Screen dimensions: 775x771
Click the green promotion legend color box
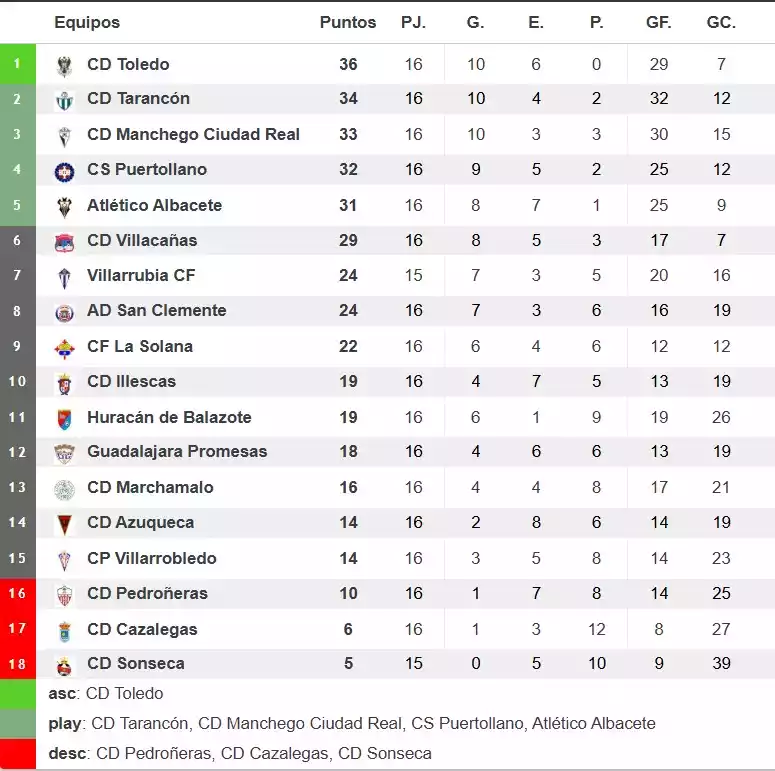(x=18, y=694)
